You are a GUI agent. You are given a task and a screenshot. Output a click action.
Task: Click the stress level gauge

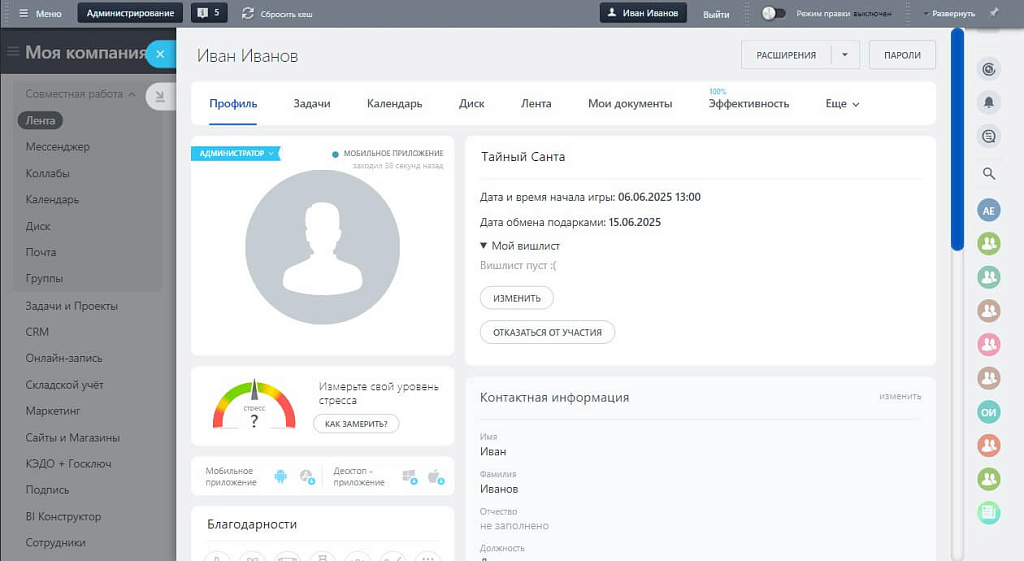tap(254, 406)
